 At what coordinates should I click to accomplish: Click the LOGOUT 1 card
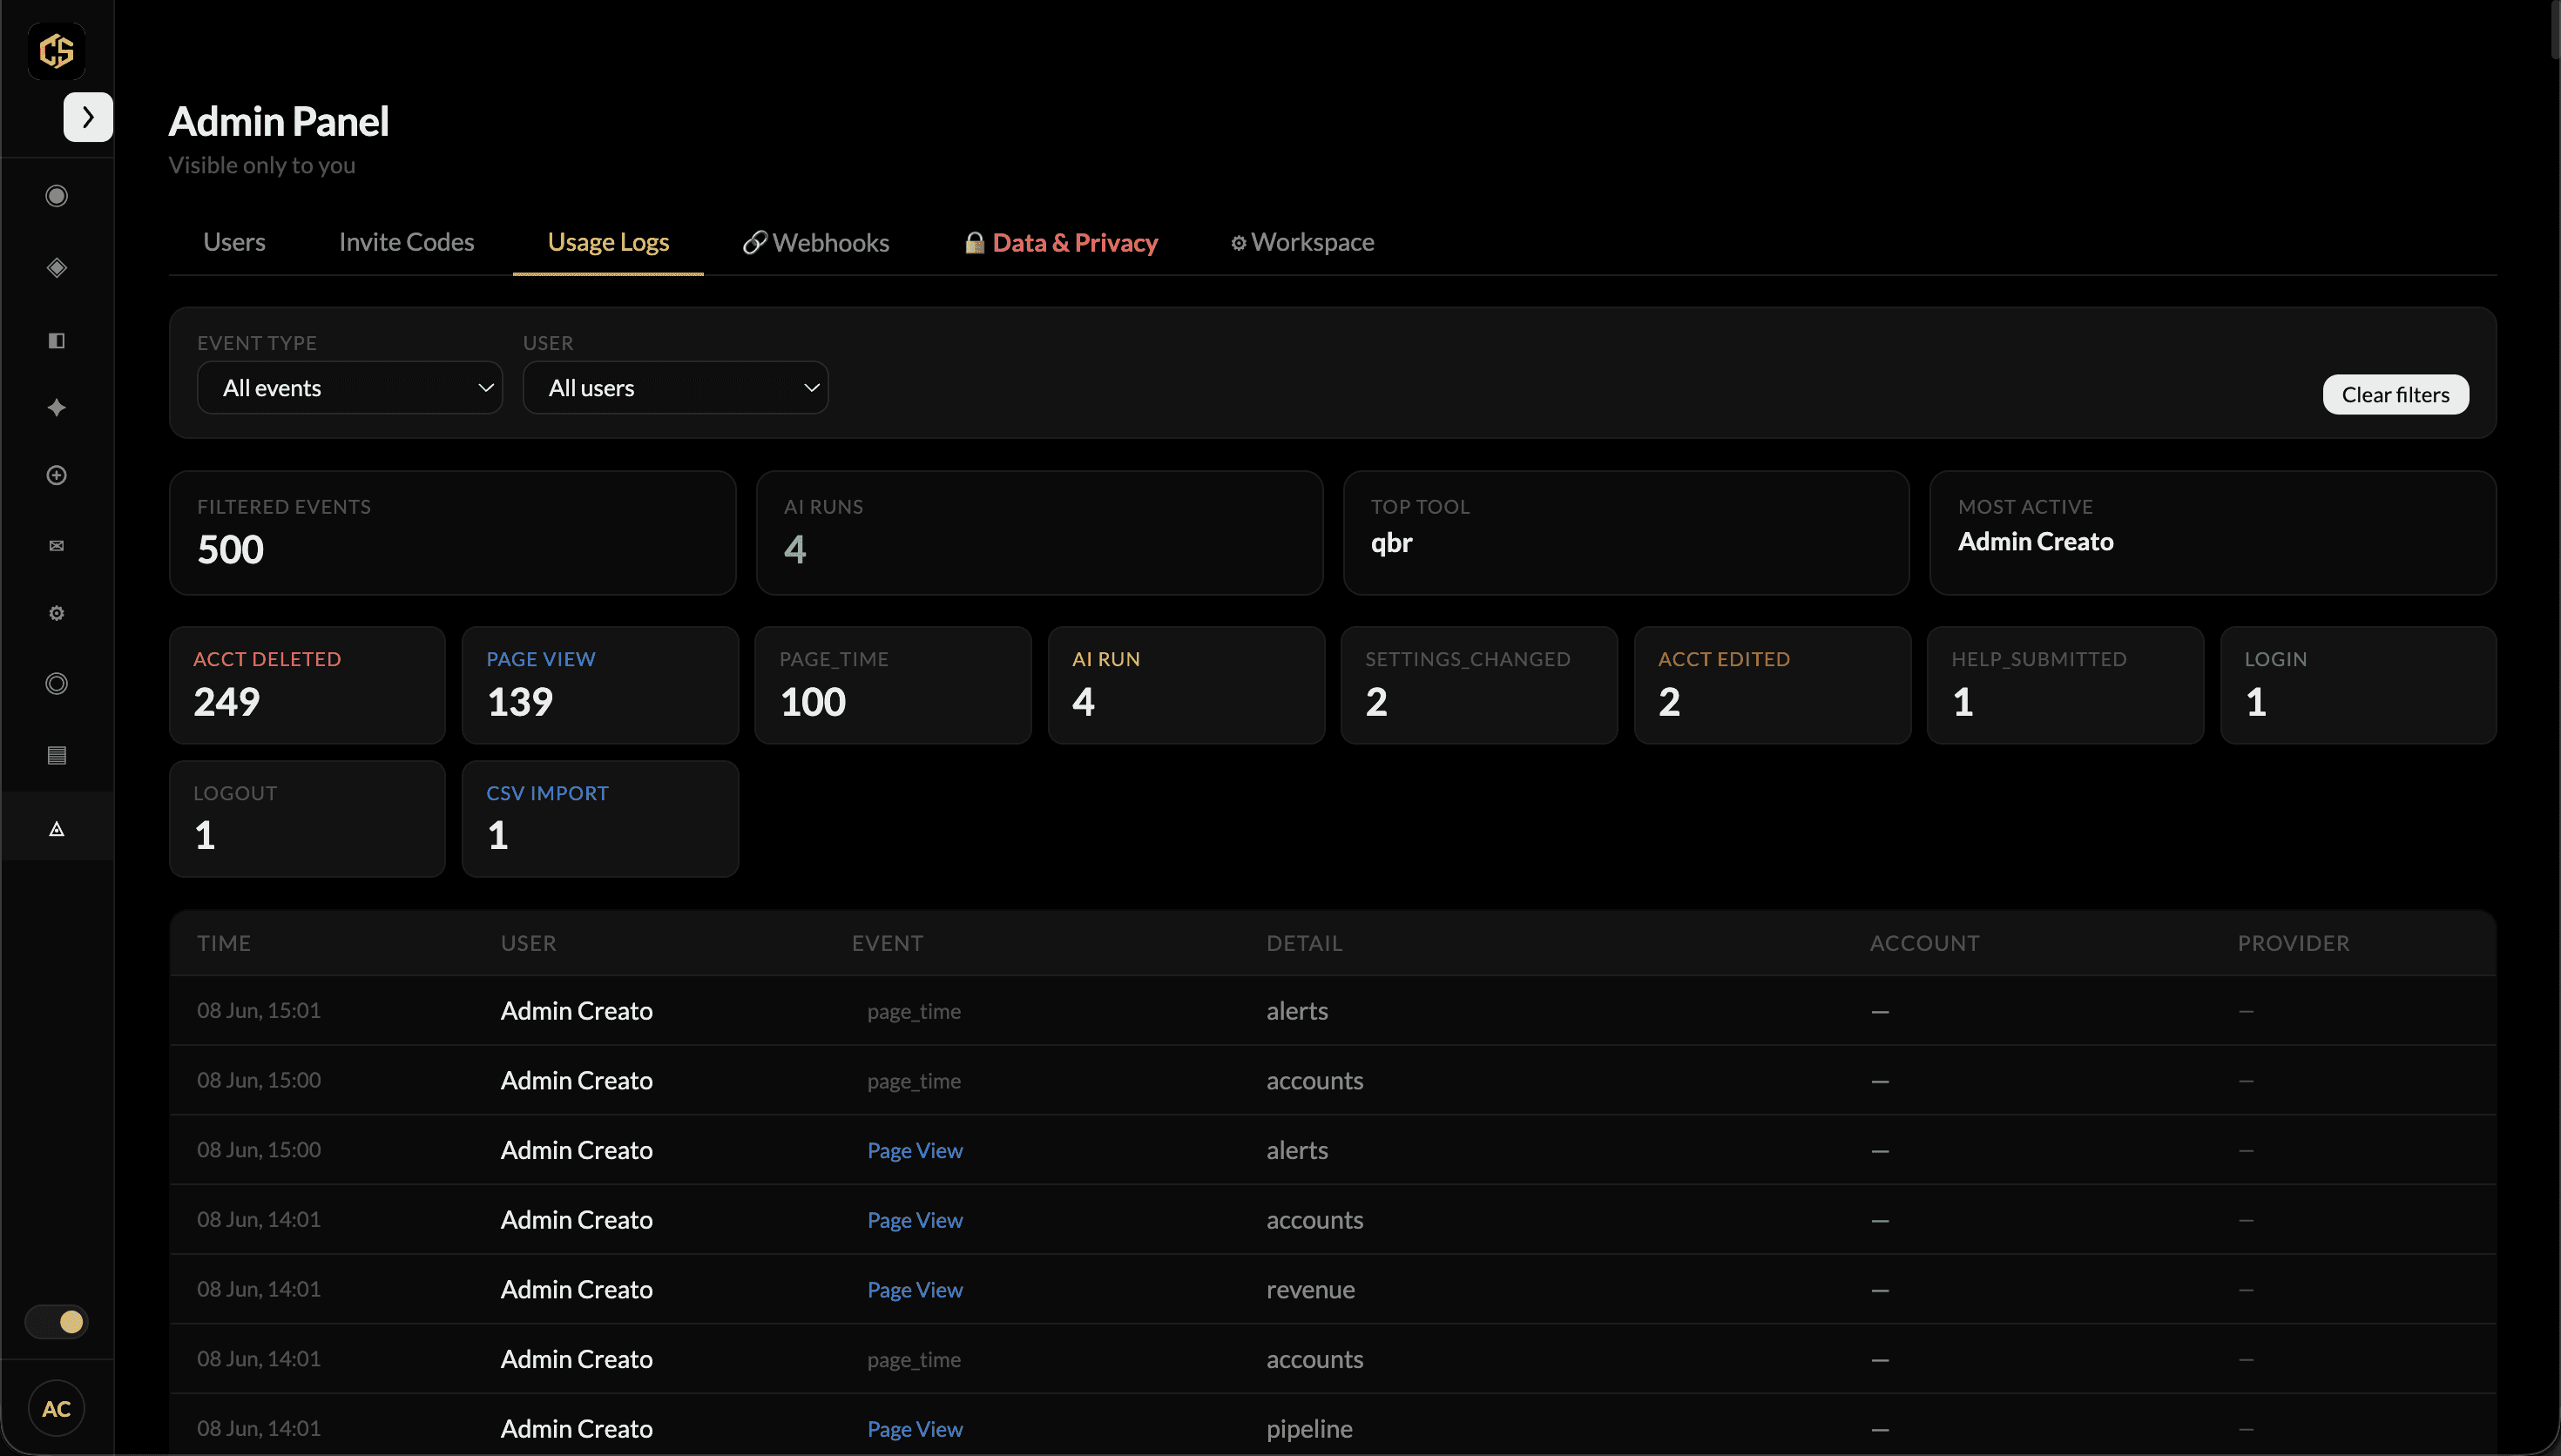pyautogui.click(x=307, y=819)
